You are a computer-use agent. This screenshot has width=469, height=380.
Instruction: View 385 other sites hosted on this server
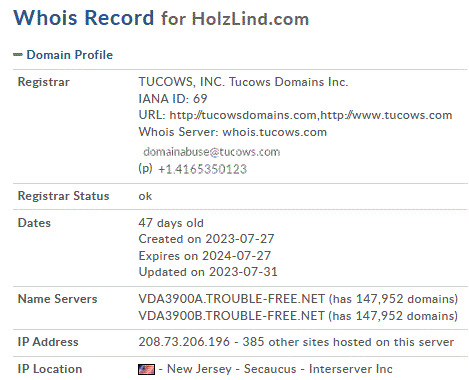[348, 342]
